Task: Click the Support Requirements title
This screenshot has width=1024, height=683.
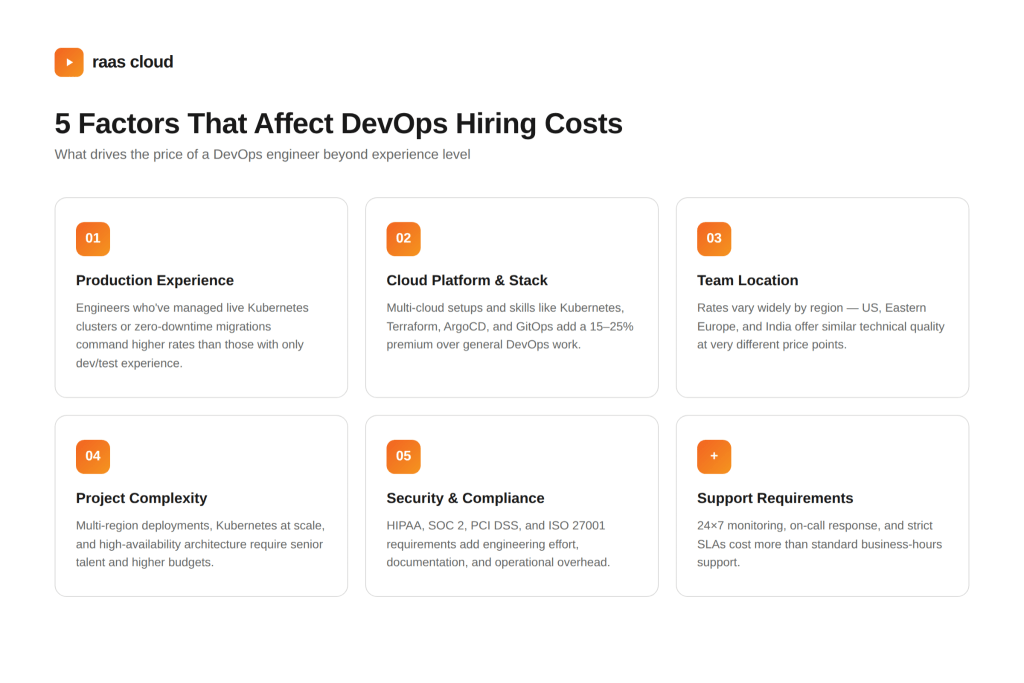Action: click(775, 498)
